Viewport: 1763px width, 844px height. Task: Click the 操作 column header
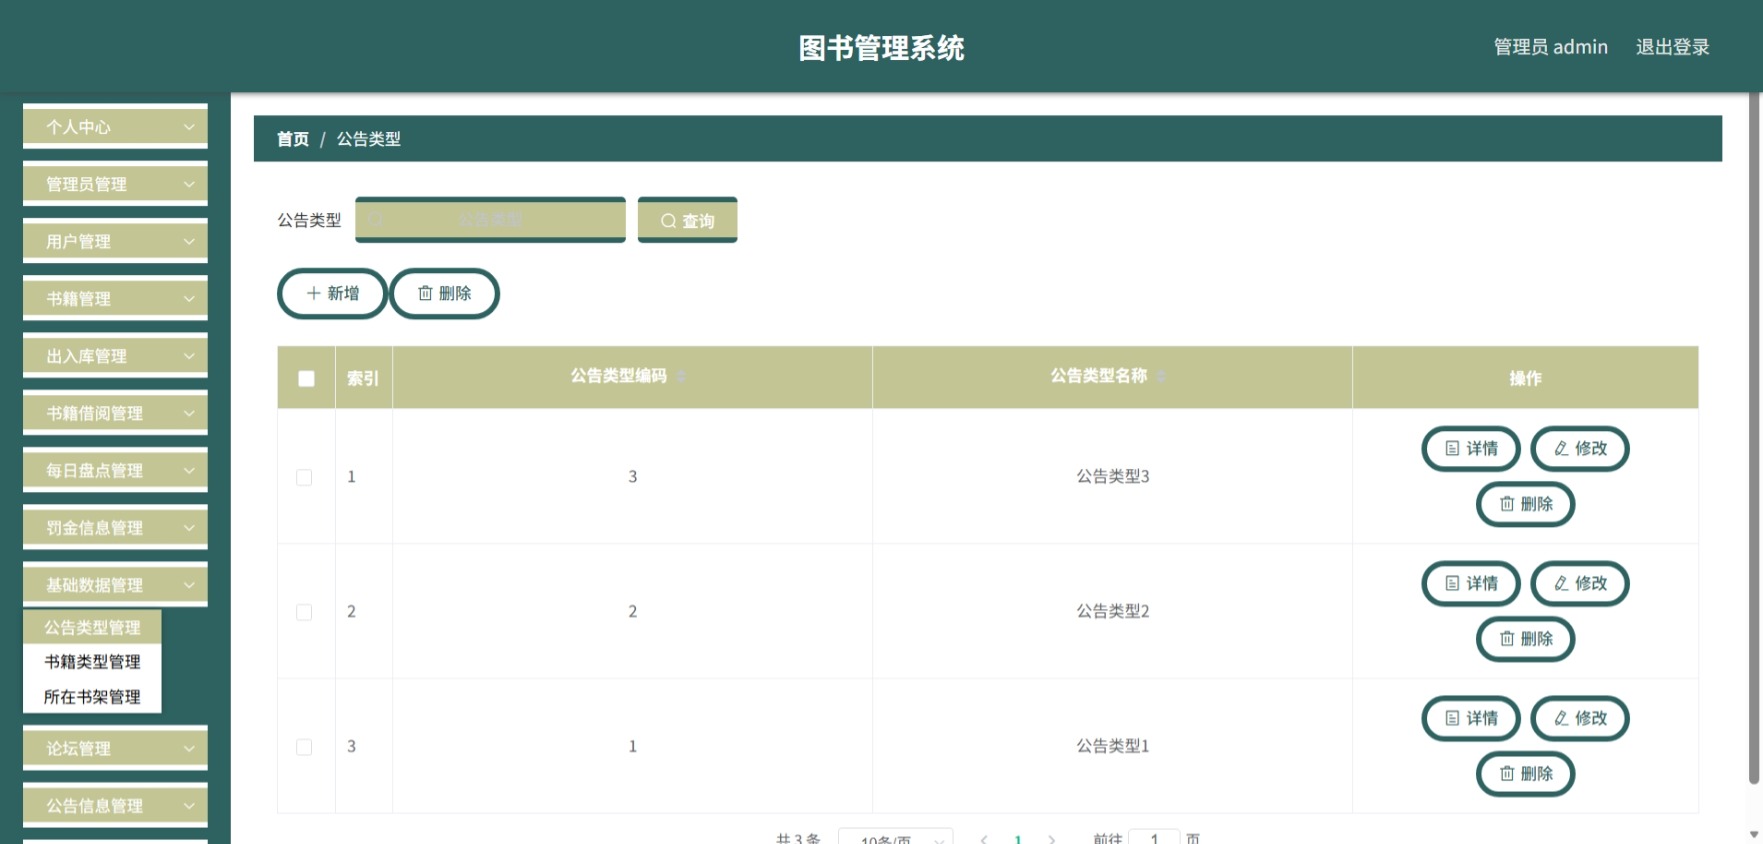[1525, 378]
